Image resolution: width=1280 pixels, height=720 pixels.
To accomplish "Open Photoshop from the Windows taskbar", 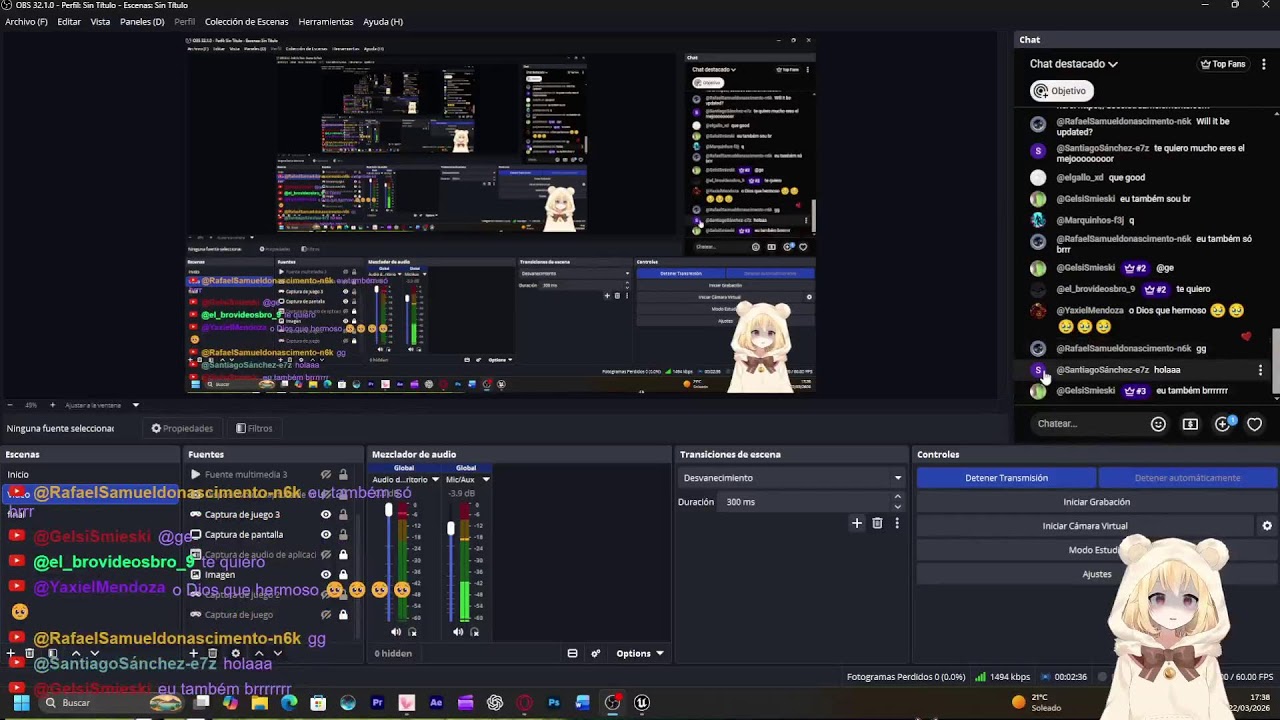I will tap(553, 703).
